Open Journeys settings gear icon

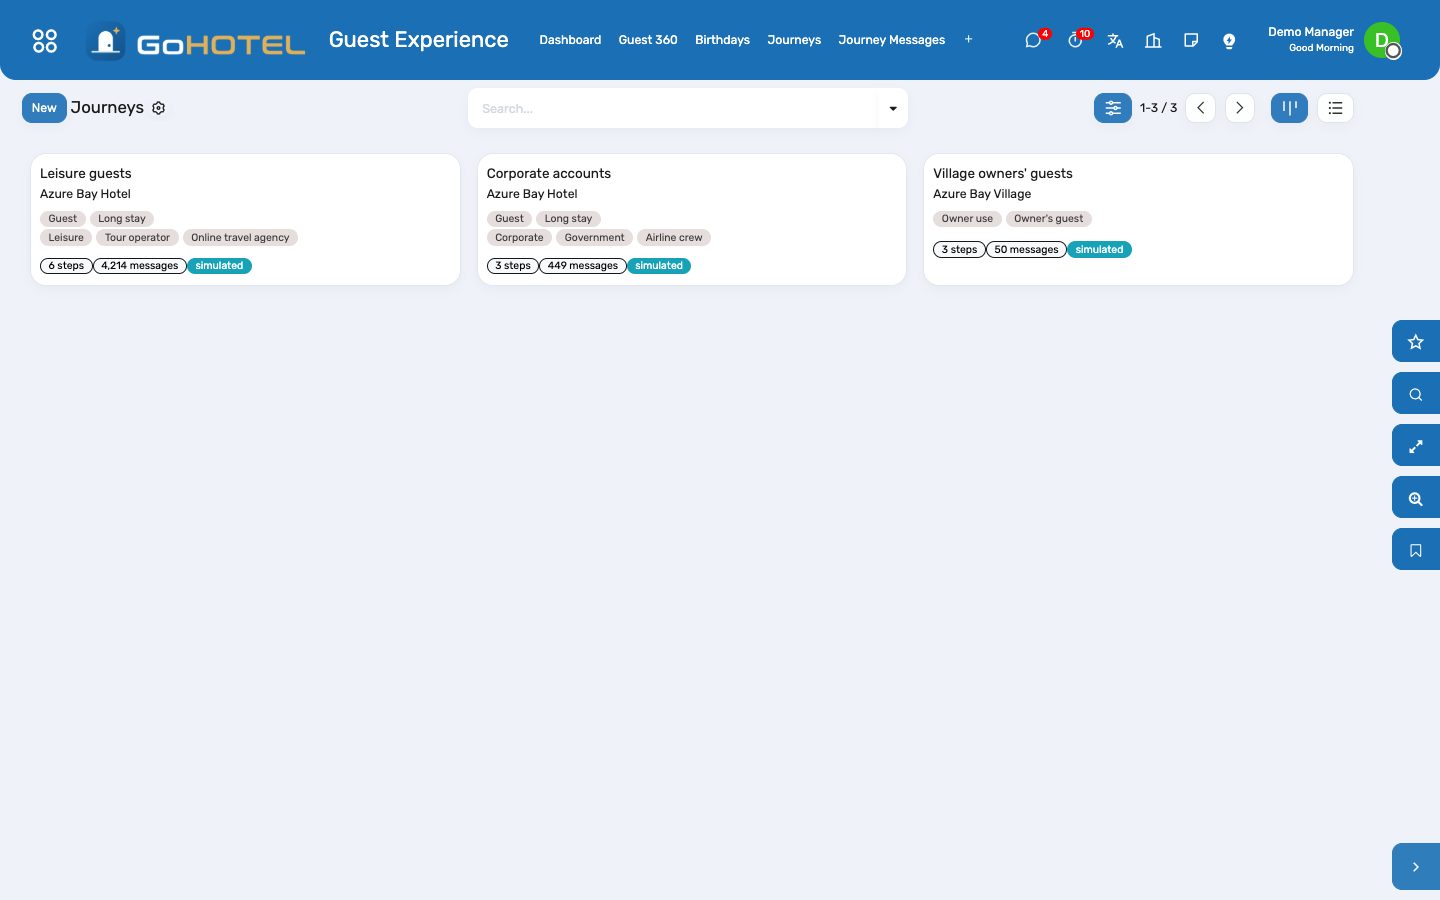click(158, 108)
